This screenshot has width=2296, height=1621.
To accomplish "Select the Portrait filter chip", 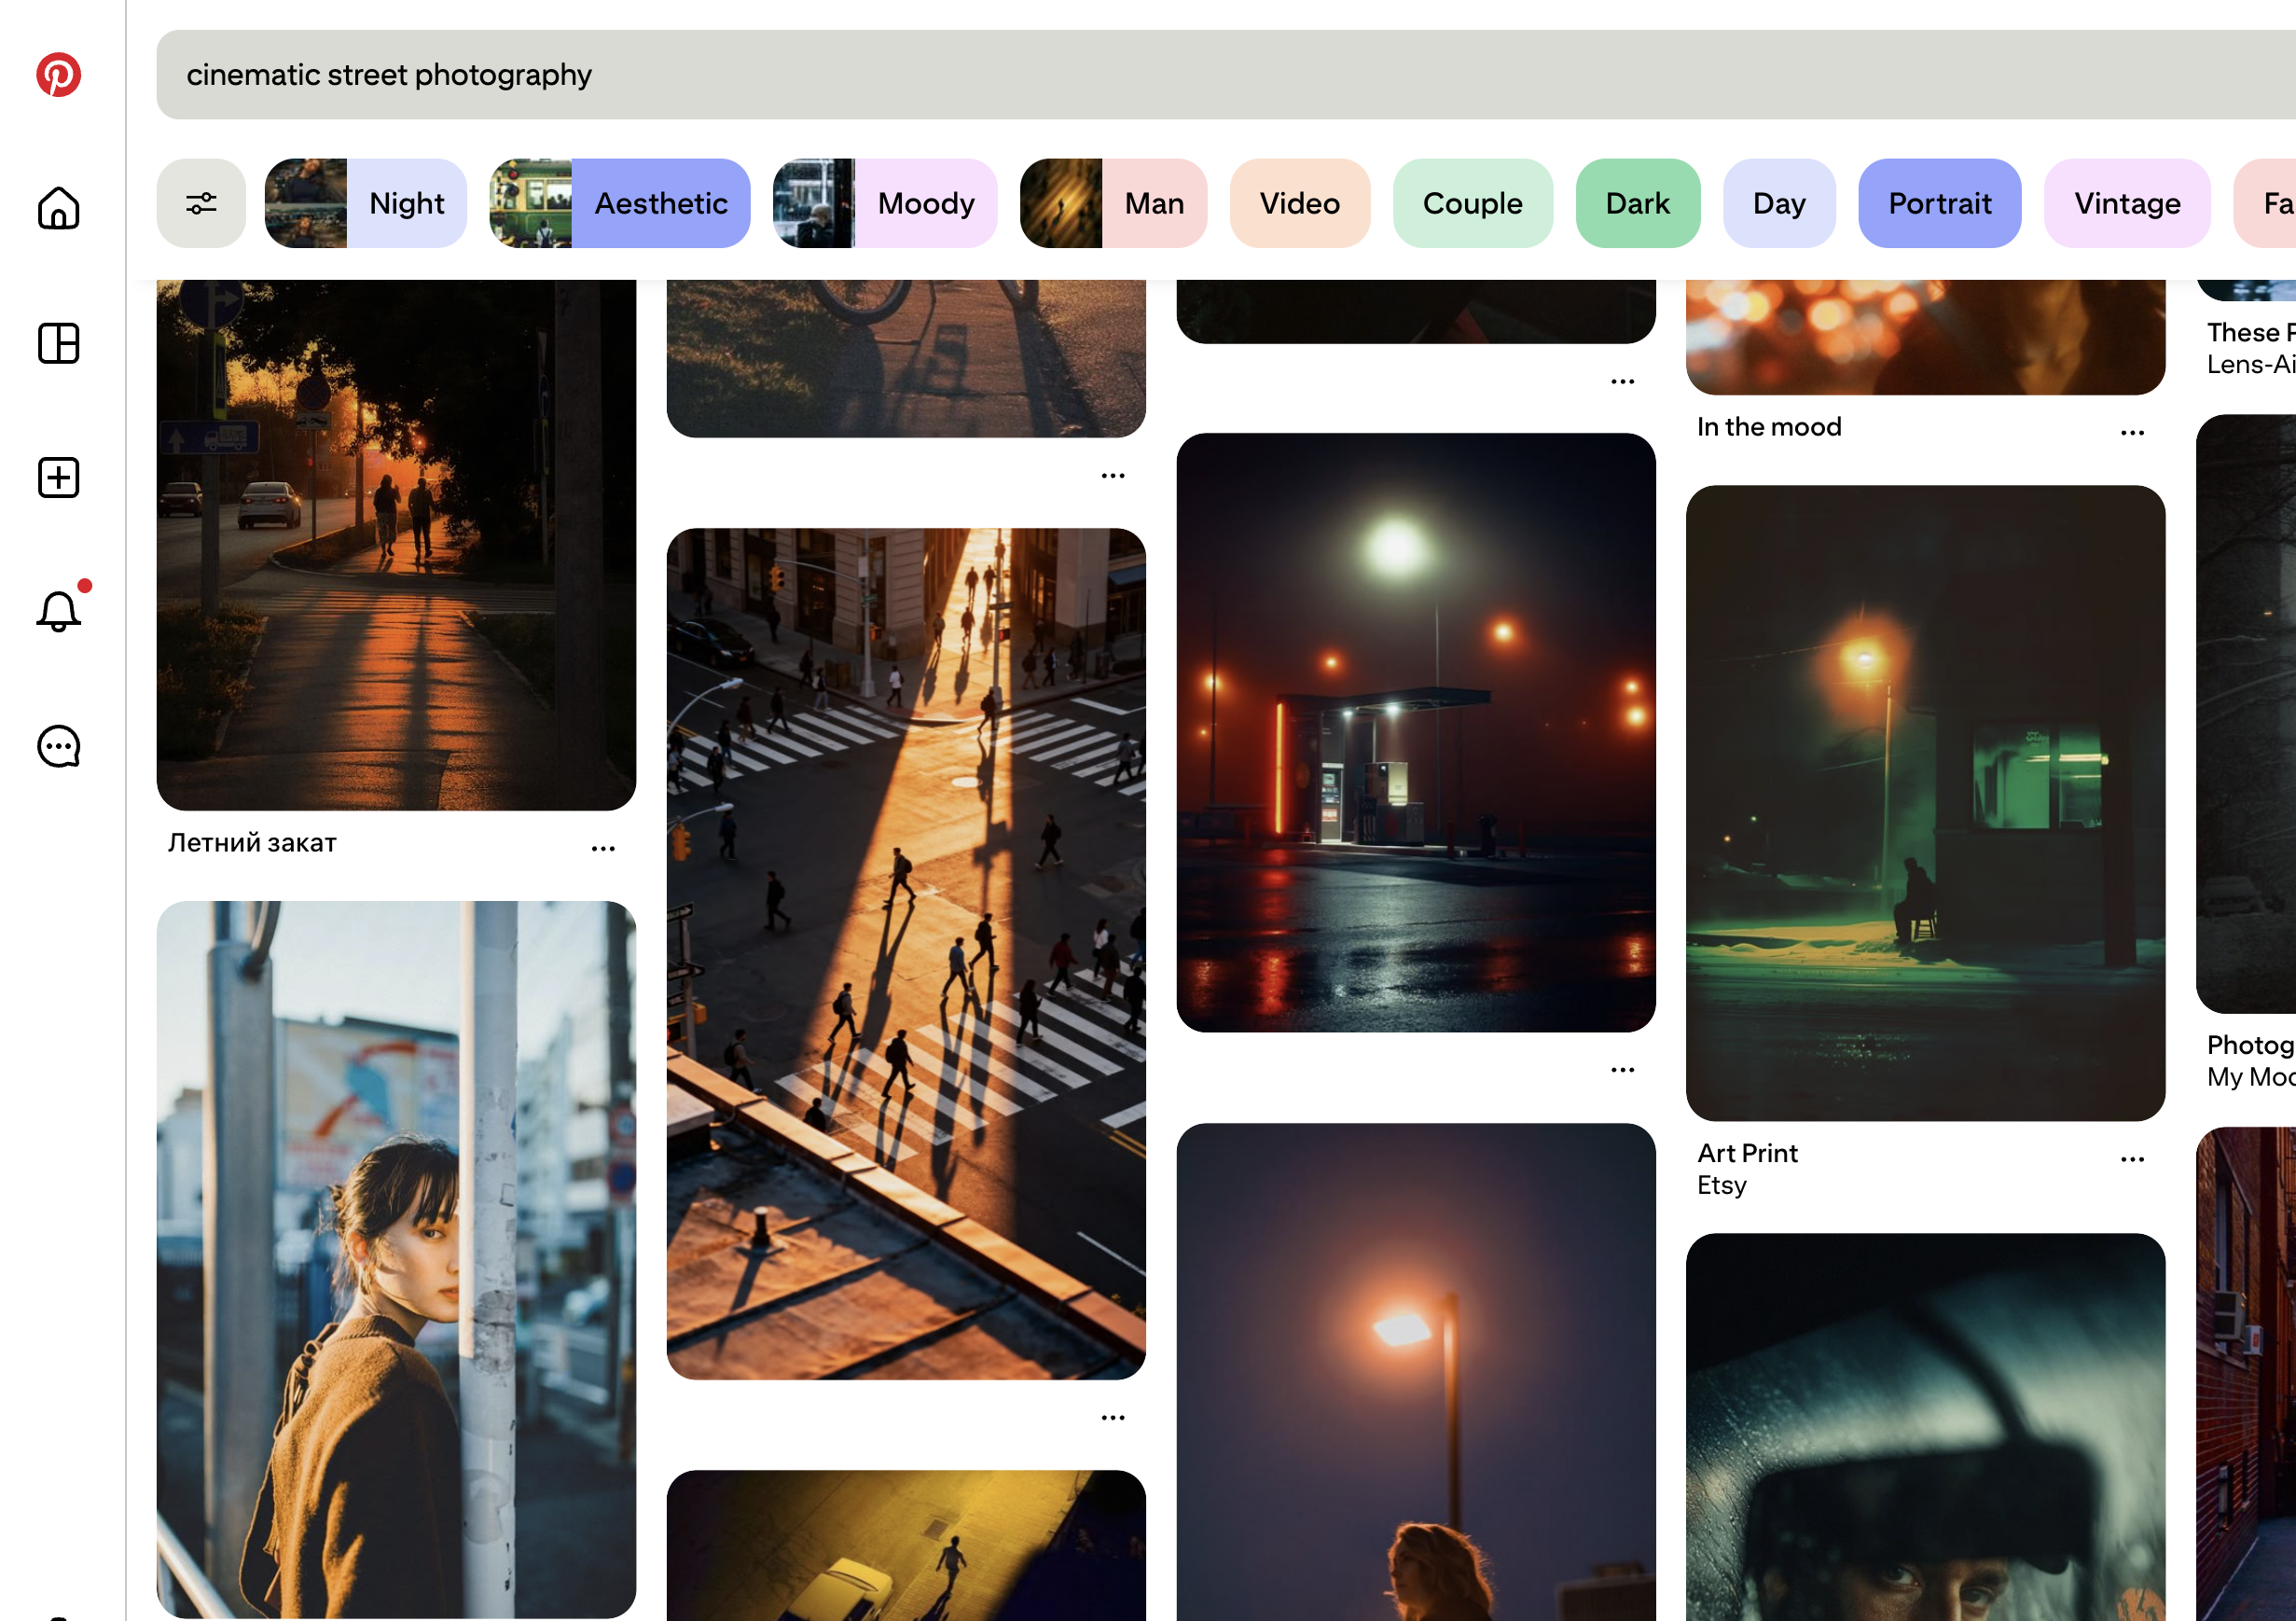I will (1940, 203).
